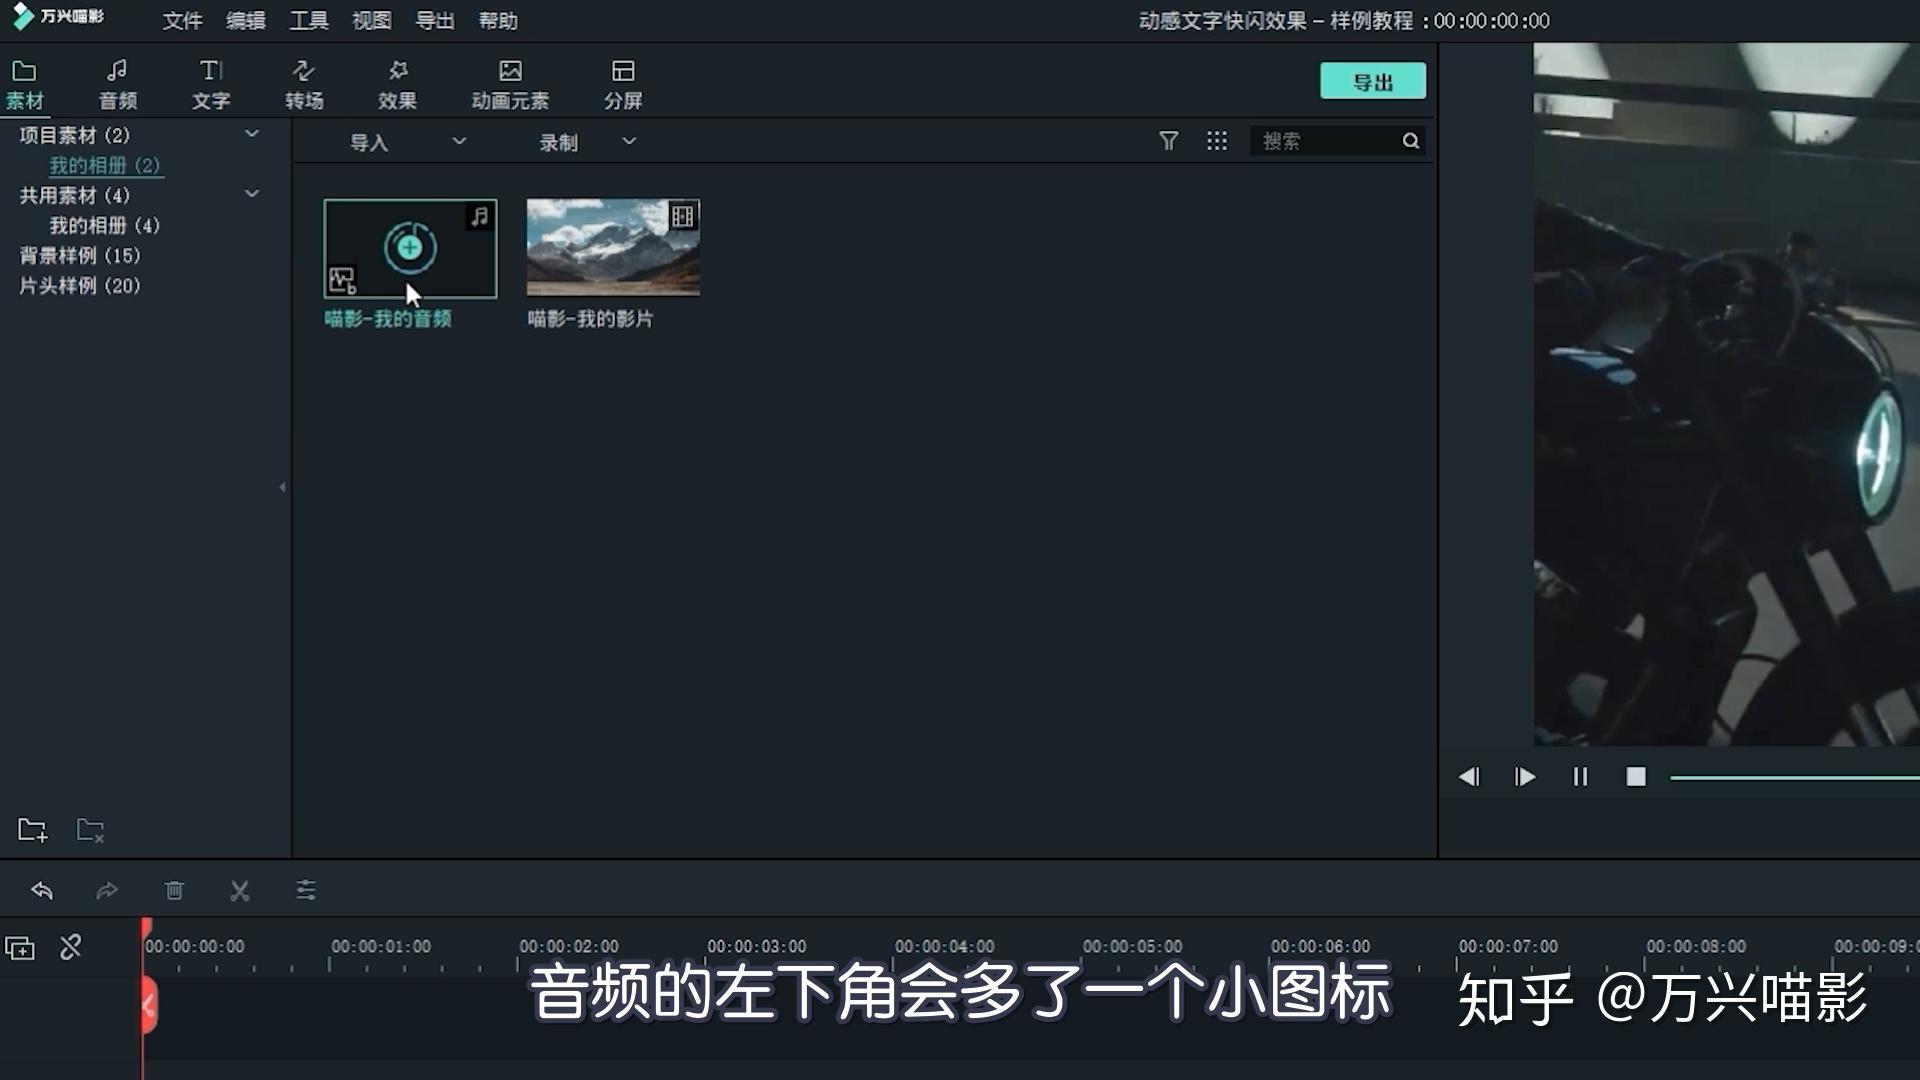Screen dimensions: 1920x1080
Task: Click the filter funnel icon
Action: [x=1168, y=141]
